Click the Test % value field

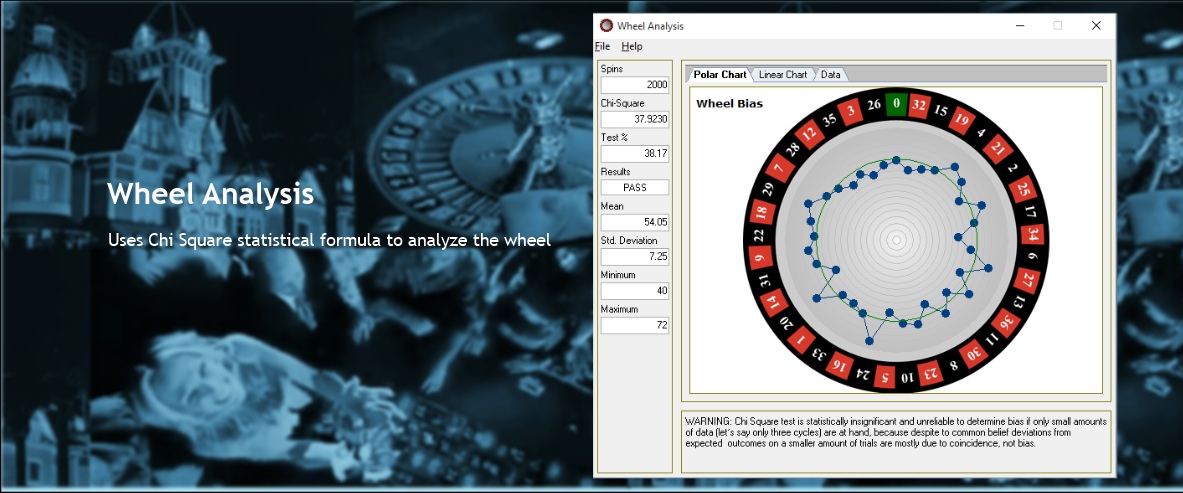pyautogui.click(x=634, y=154)
